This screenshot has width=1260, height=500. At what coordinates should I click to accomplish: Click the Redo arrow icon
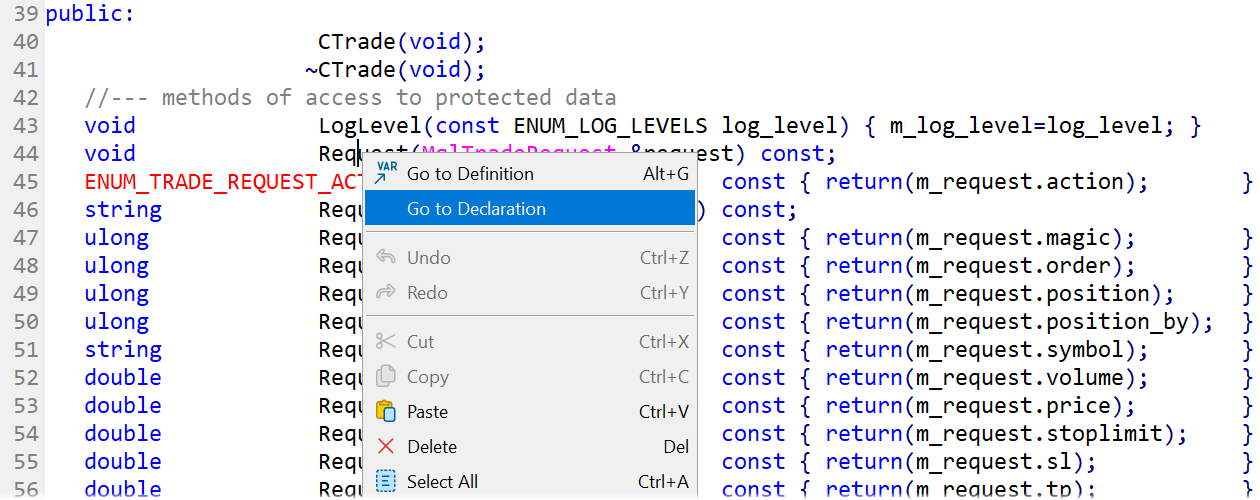385,293
